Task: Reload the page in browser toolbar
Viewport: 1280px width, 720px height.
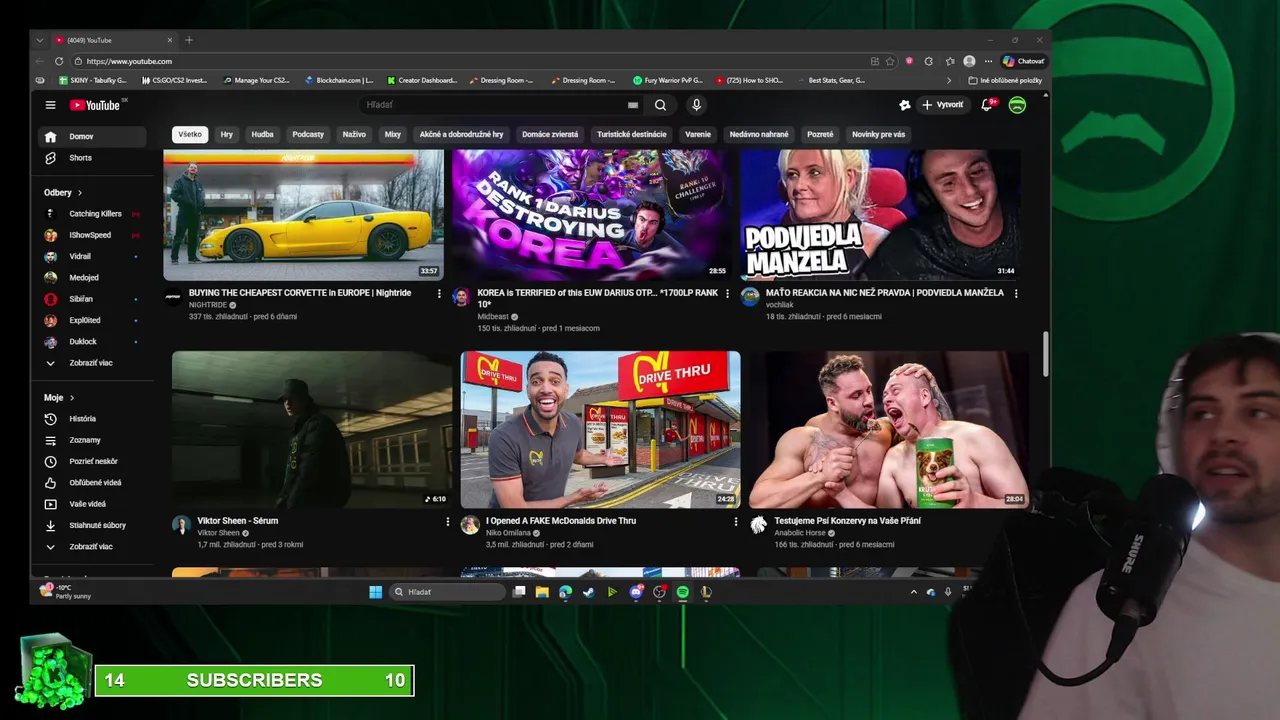Action: (x=59, y=61)
